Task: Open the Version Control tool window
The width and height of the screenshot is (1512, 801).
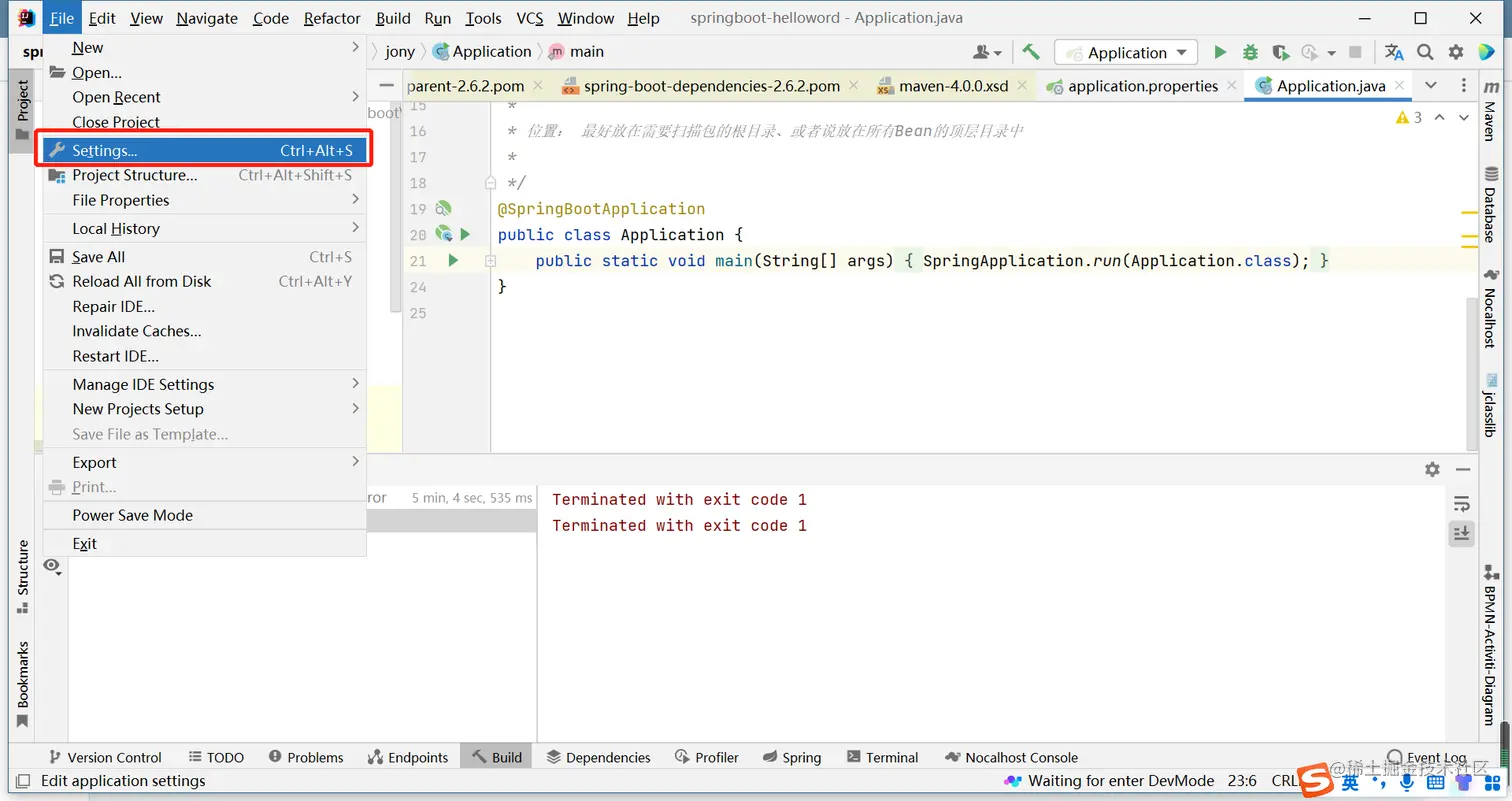Action: (x=103, y=758)
